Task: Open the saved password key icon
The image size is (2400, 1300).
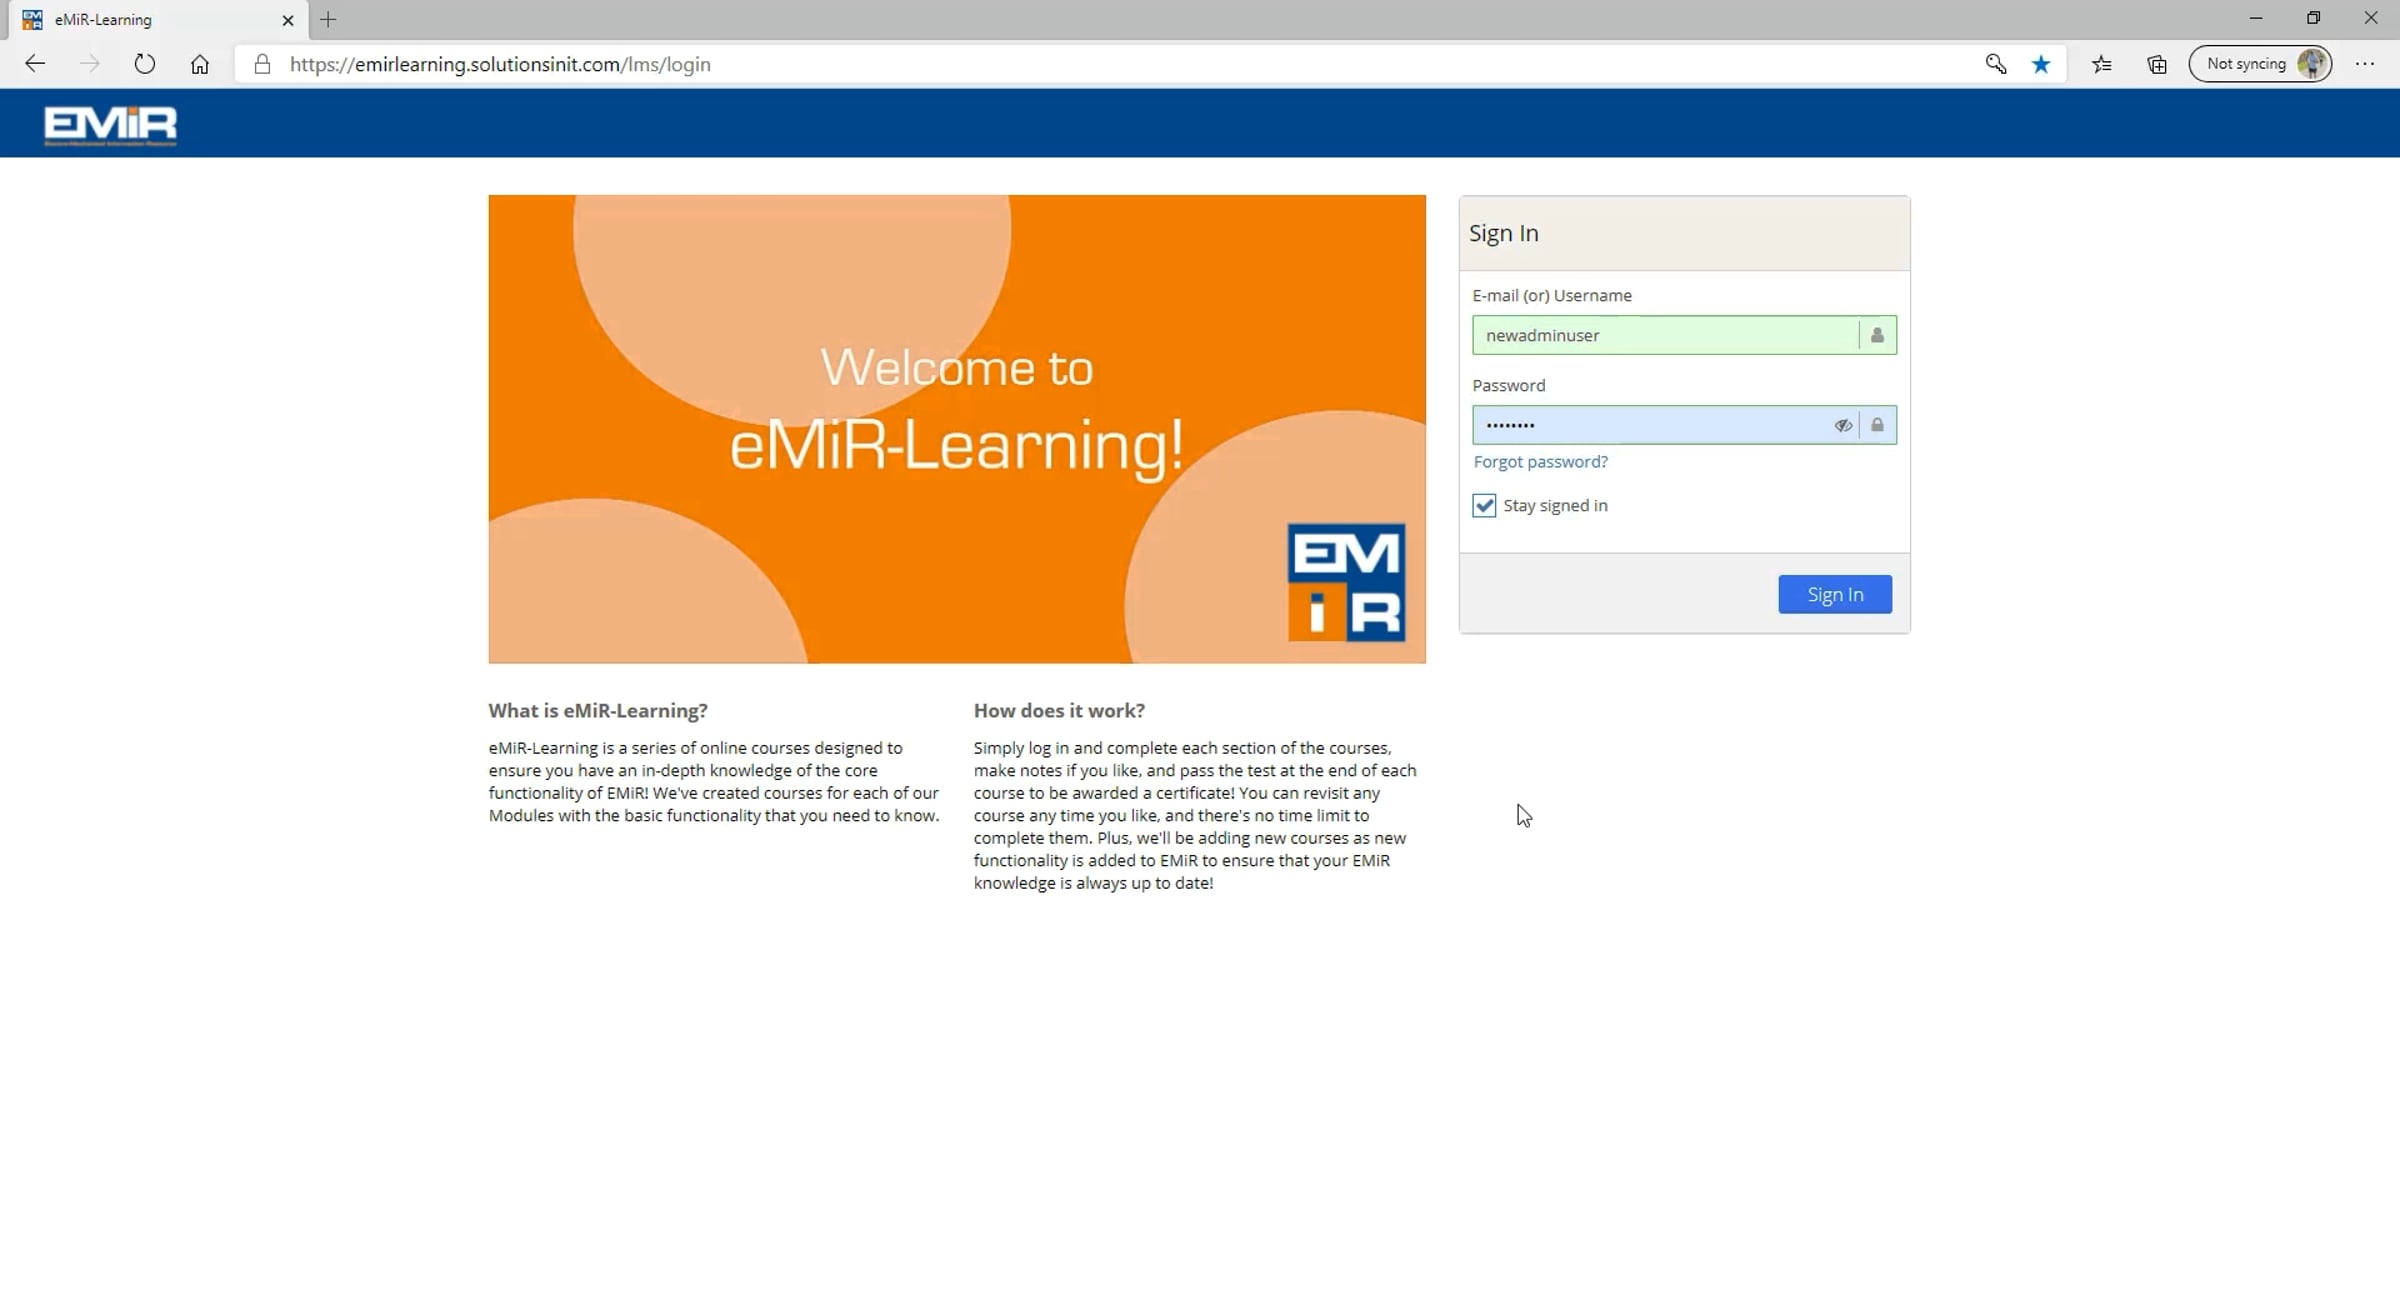Action: pos(1995,64)
